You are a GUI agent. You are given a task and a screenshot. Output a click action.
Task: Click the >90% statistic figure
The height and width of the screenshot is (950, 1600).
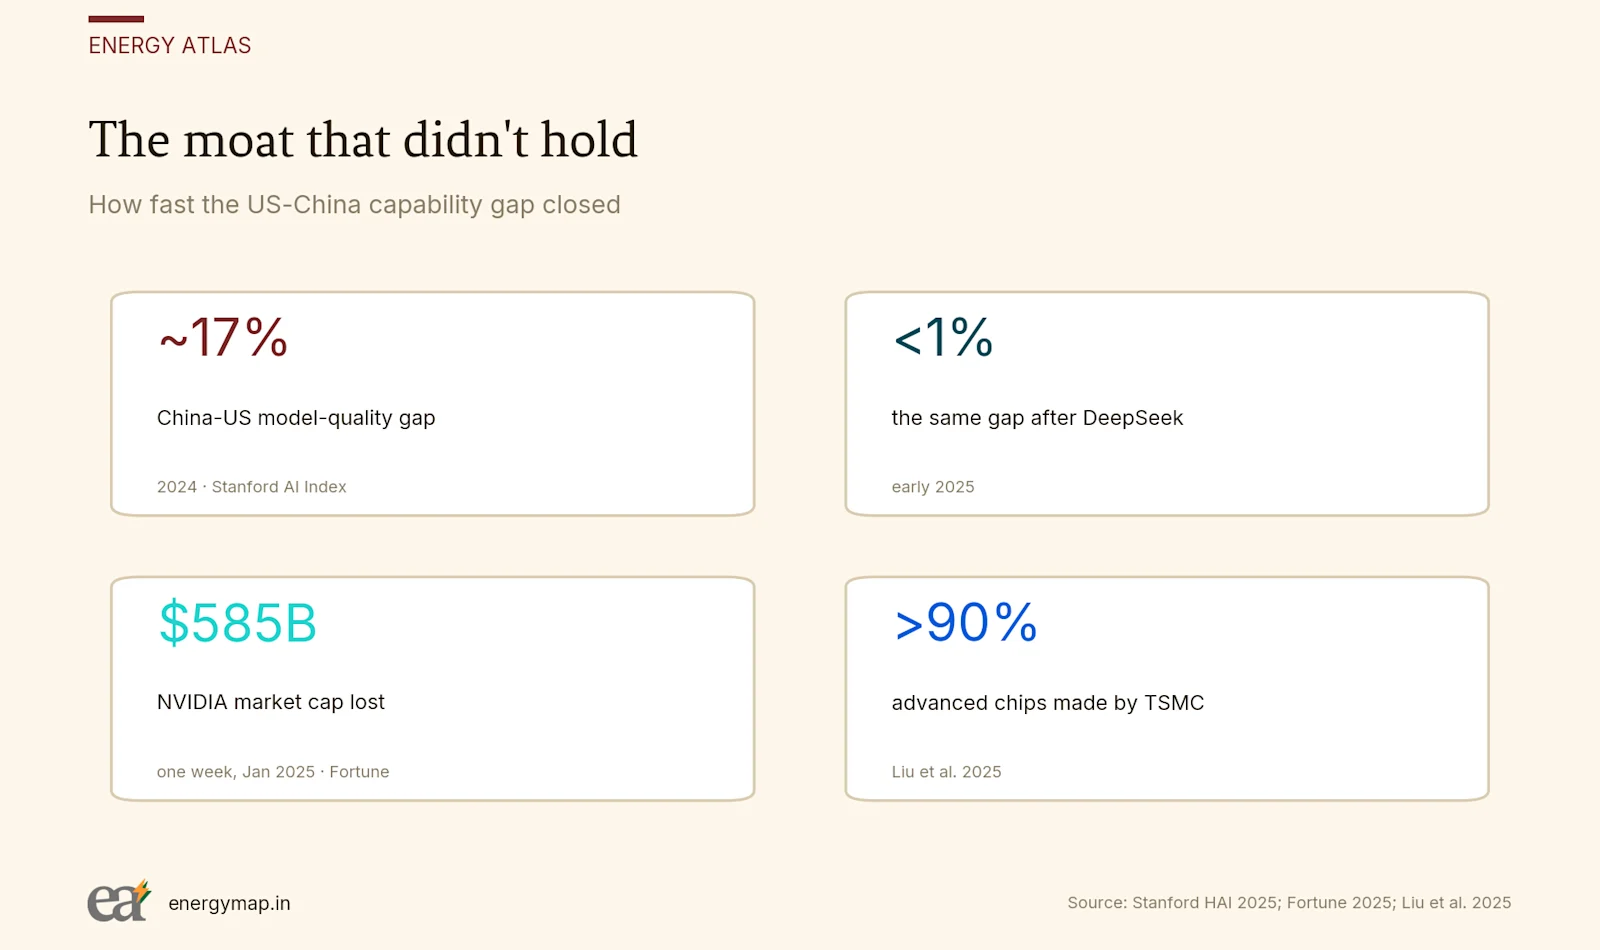966,623
